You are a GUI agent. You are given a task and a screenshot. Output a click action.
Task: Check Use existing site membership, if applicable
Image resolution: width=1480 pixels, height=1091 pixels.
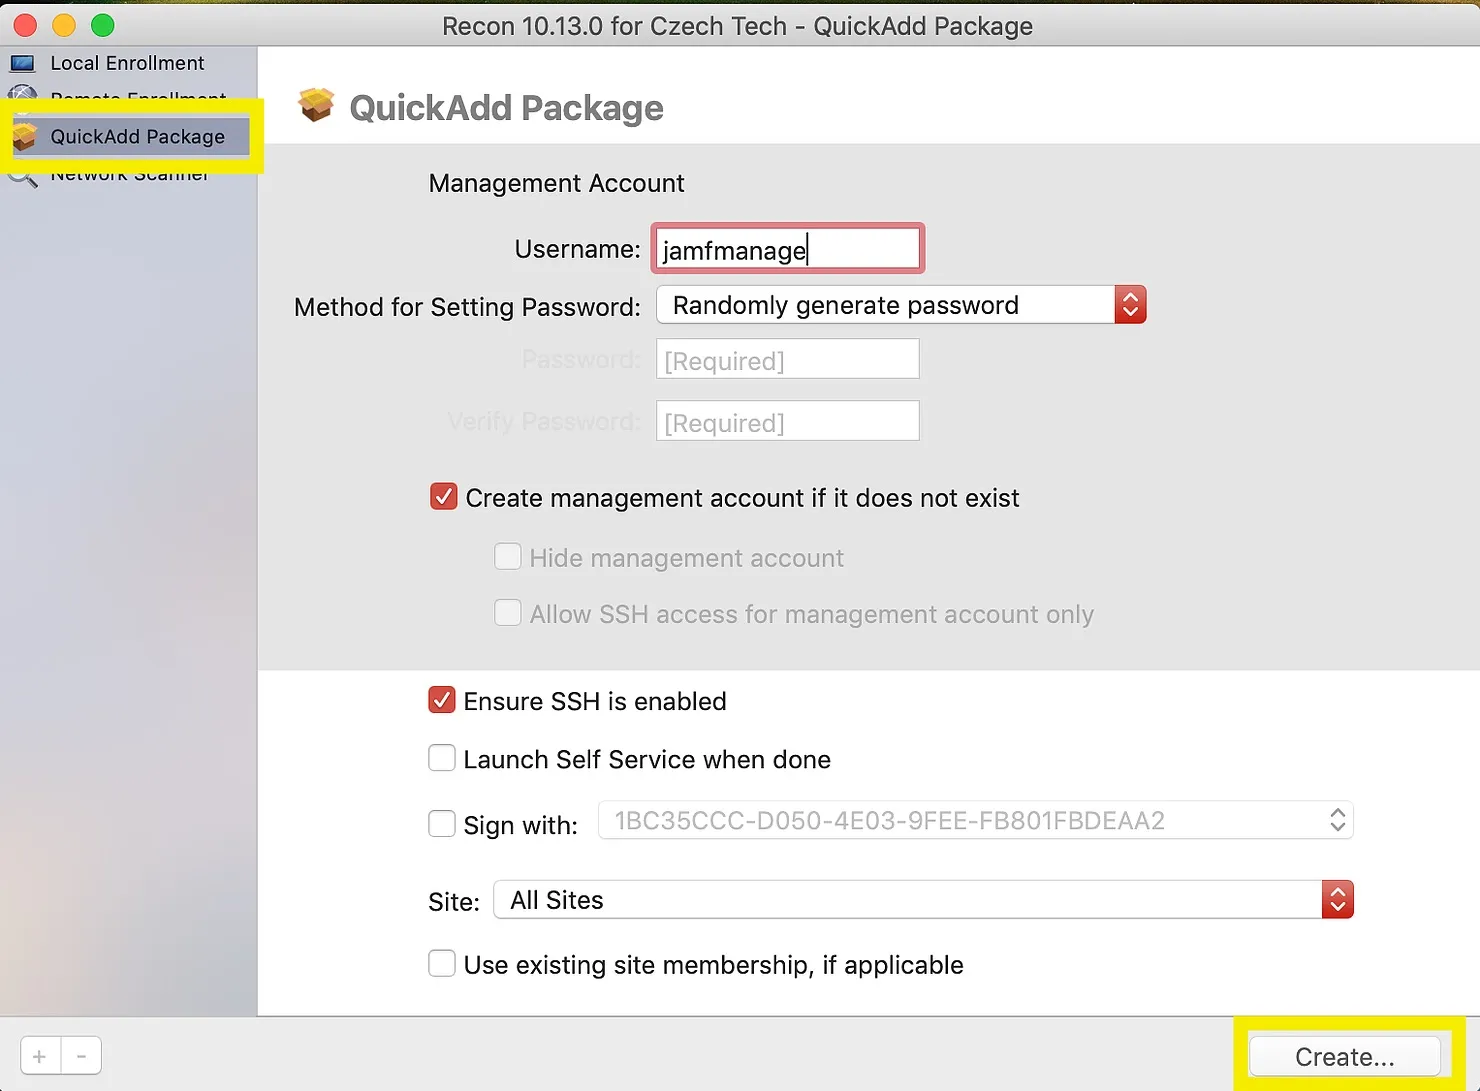point(441,963)
